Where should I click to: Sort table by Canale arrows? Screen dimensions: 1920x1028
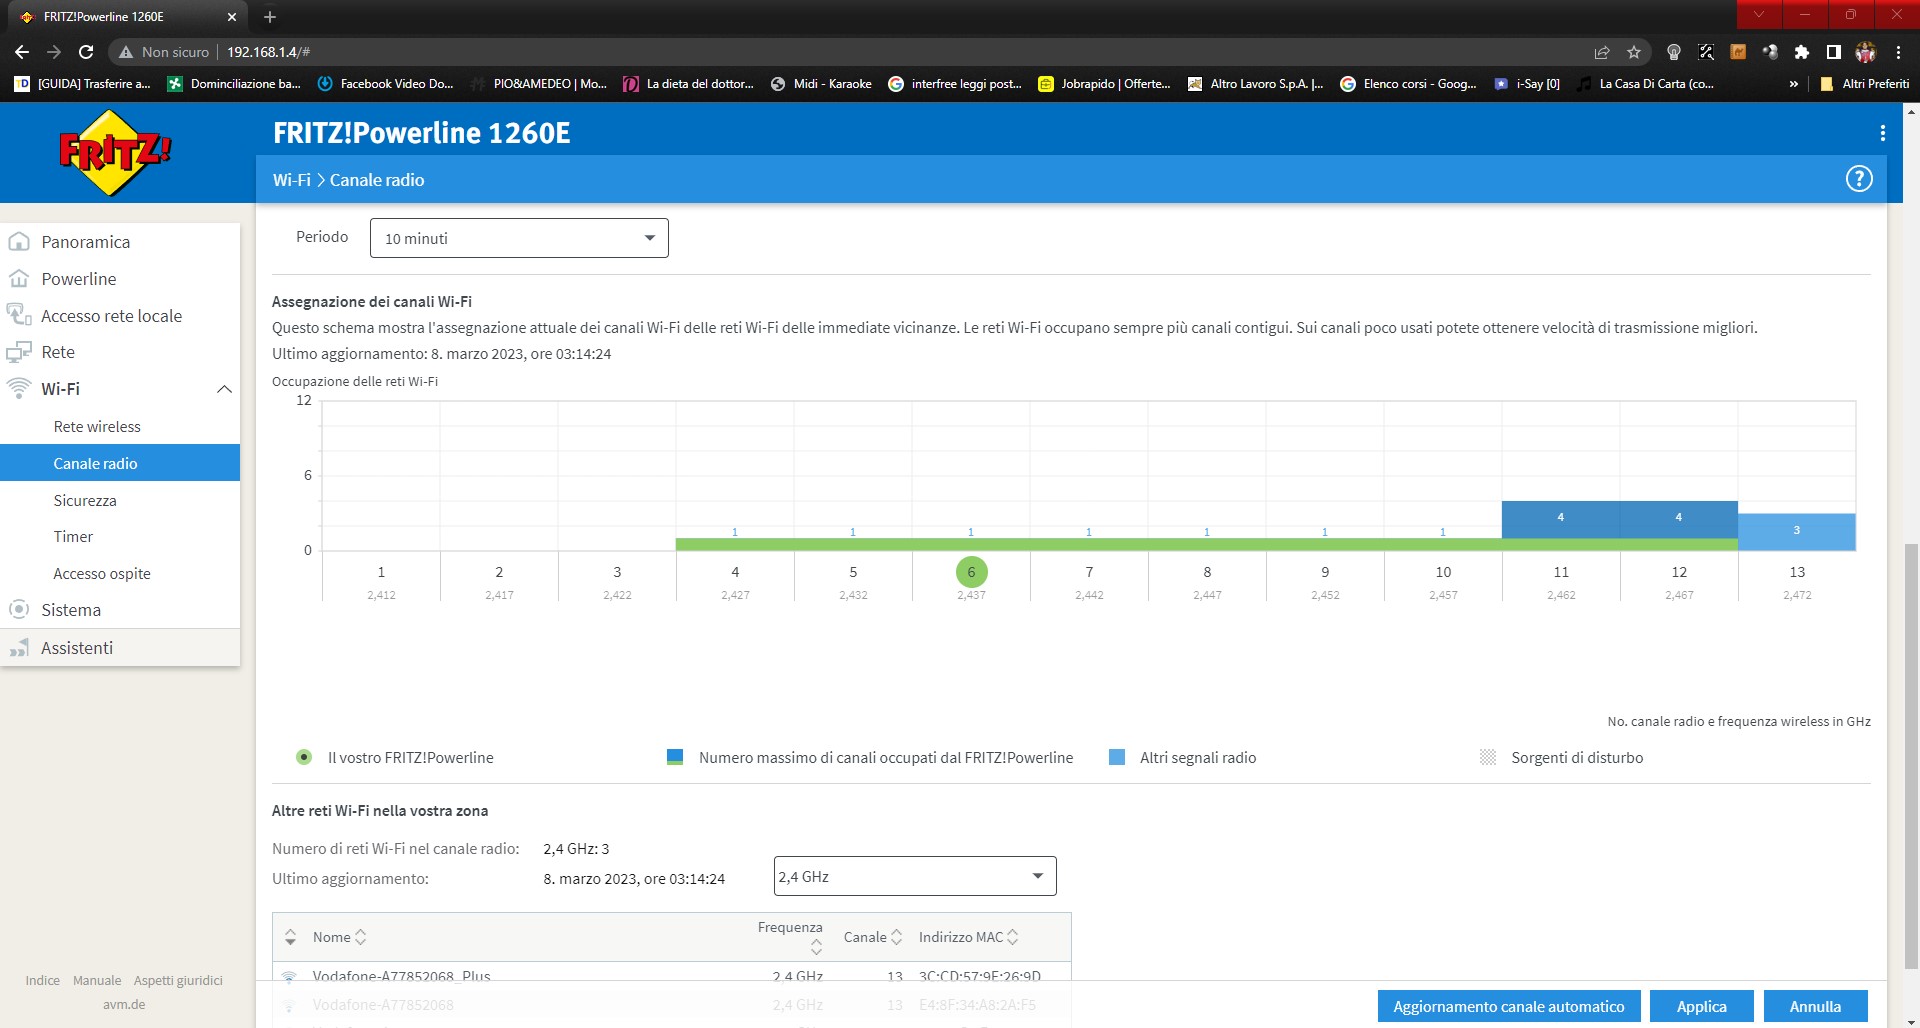pyautogui.click(x=897, y=937)
